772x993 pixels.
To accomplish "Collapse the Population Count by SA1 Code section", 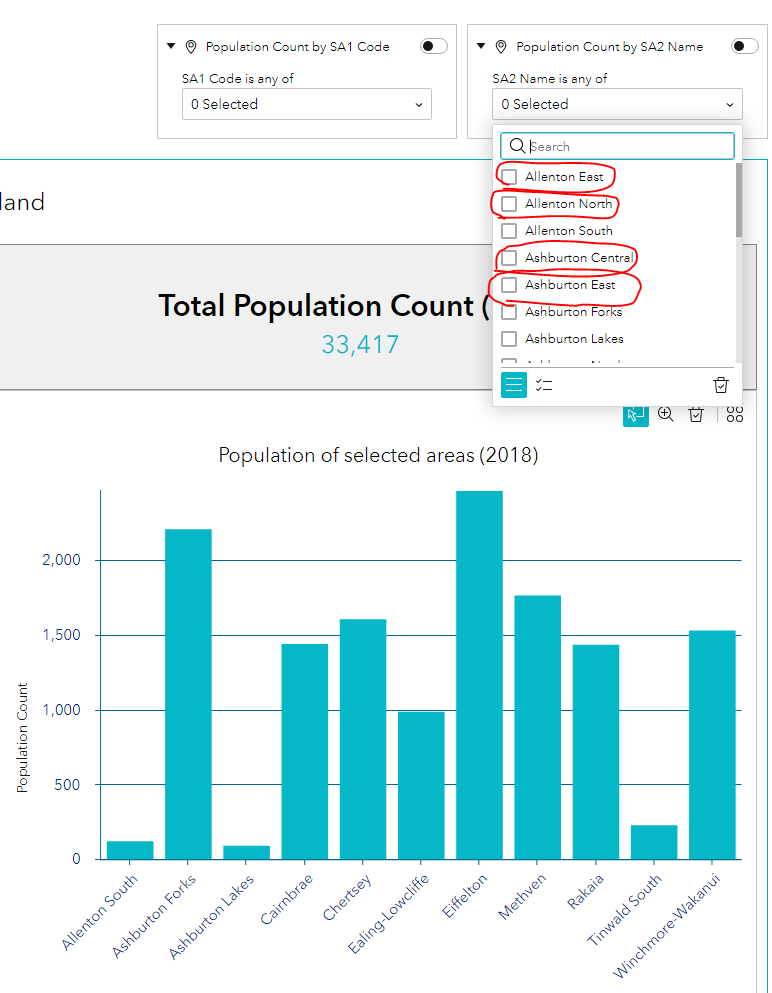I will coord(171,46).
